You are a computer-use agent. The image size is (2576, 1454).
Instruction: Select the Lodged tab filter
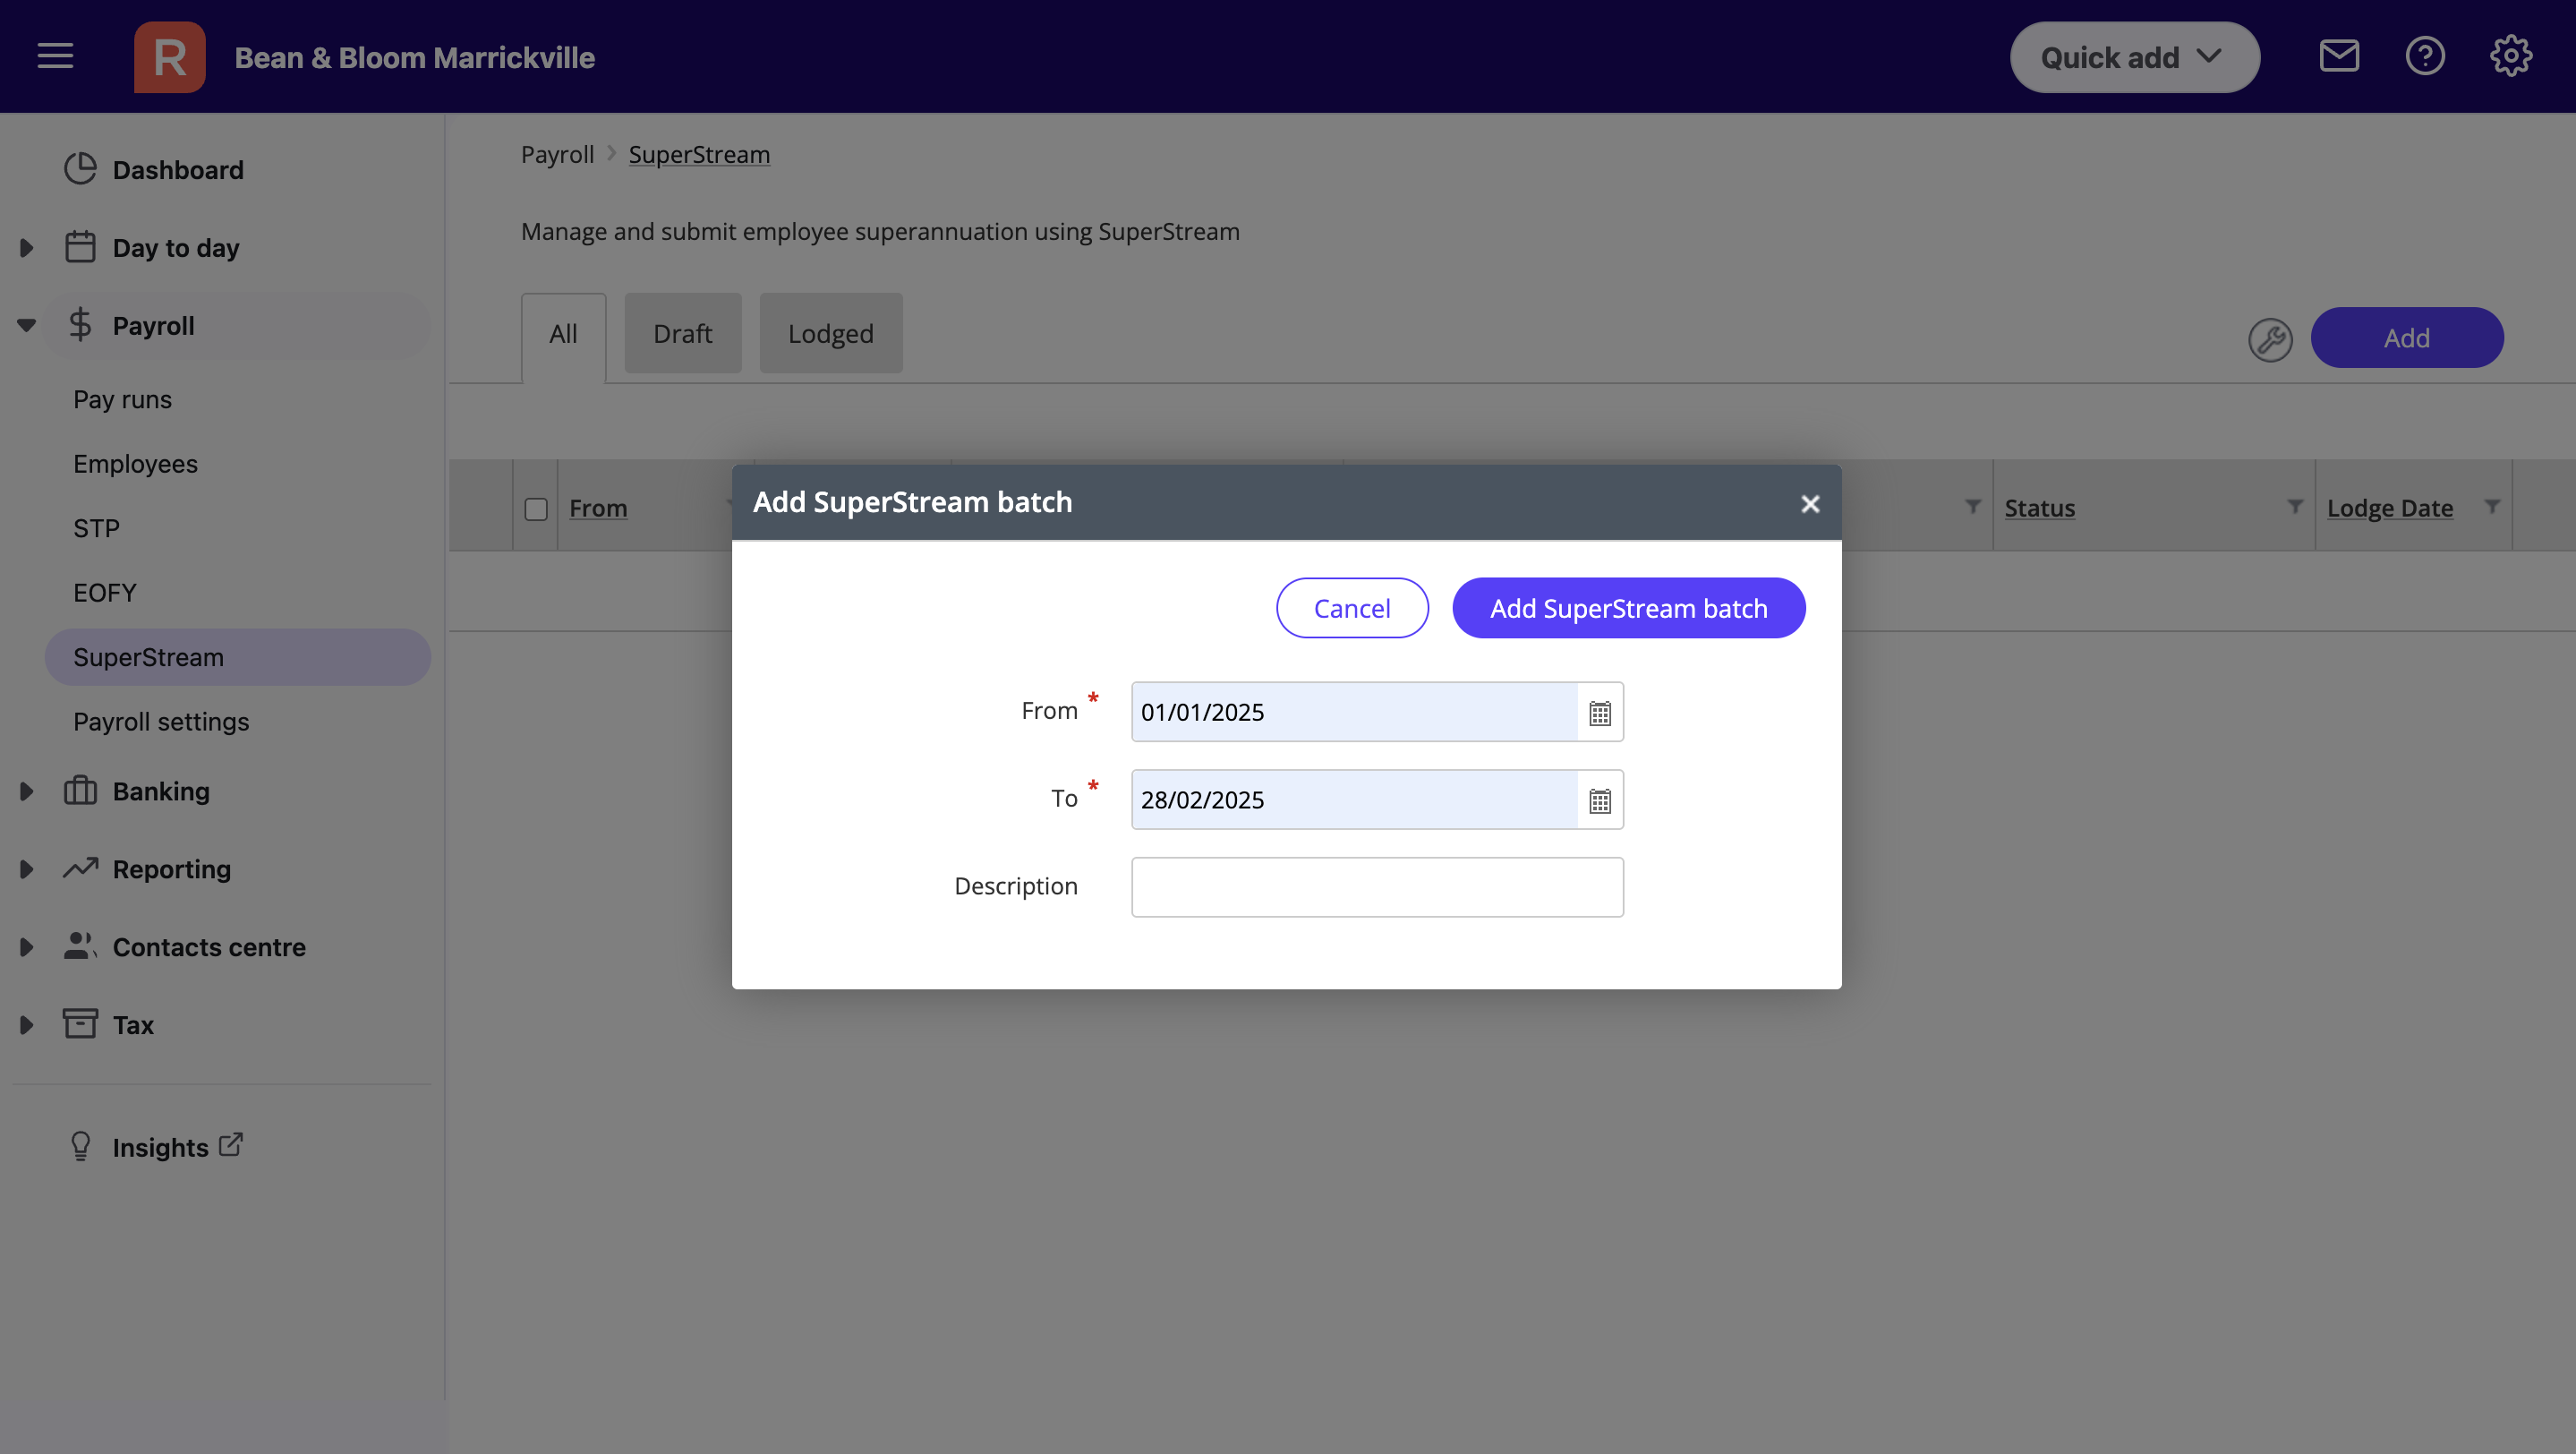tap(830, 334)
